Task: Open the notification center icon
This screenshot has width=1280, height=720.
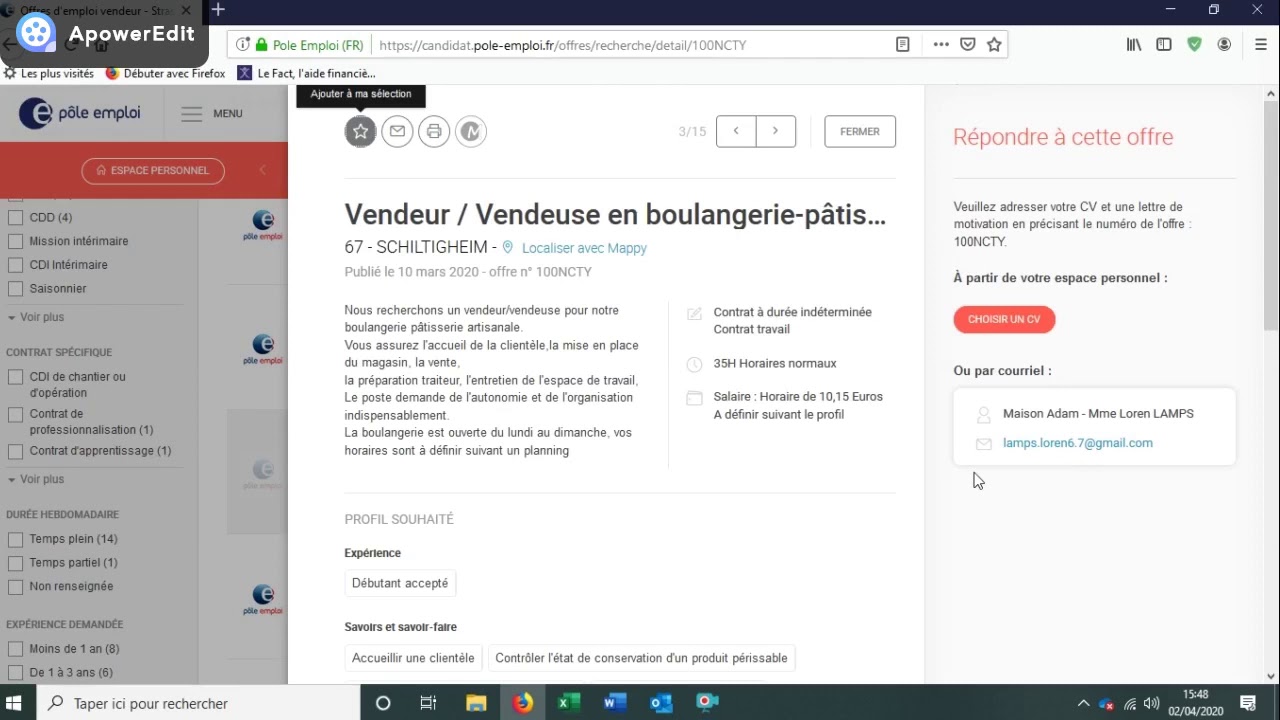Action: pos(1248,703)
